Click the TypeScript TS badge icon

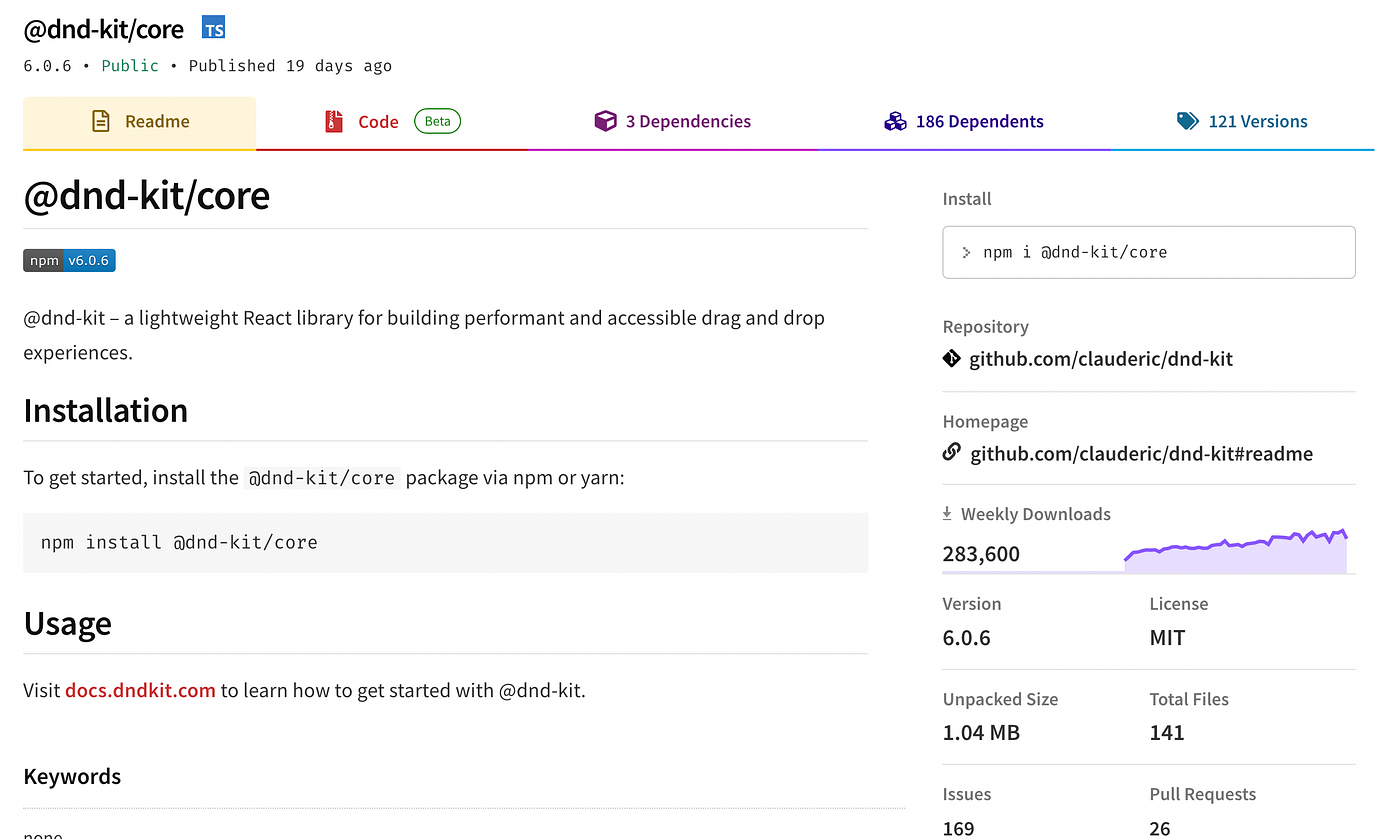[x=214, y=28]
